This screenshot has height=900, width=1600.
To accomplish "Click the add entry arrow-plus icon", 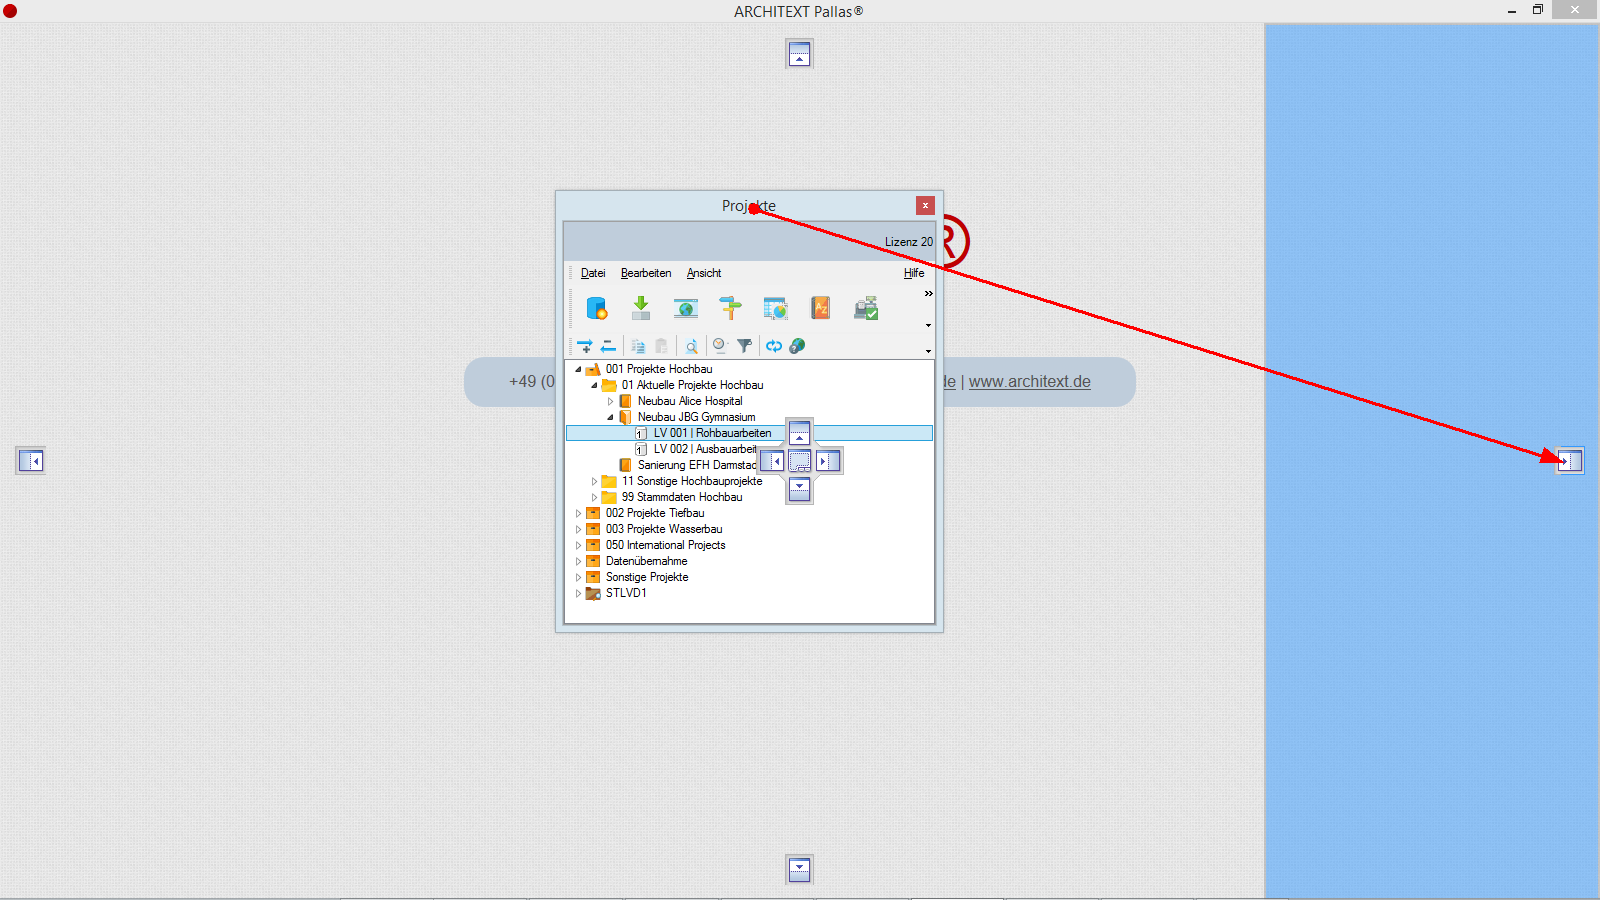I will [585, 346].
